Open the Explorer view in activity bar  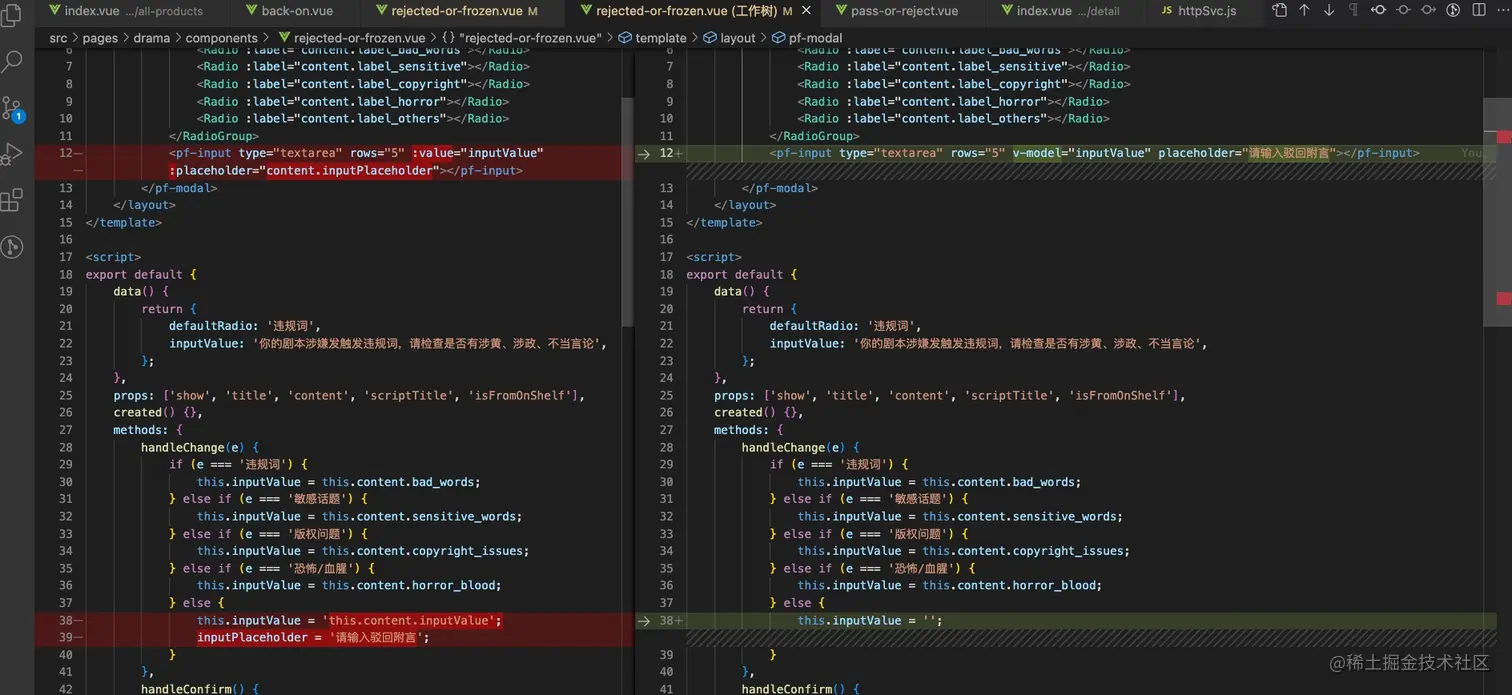12,15
